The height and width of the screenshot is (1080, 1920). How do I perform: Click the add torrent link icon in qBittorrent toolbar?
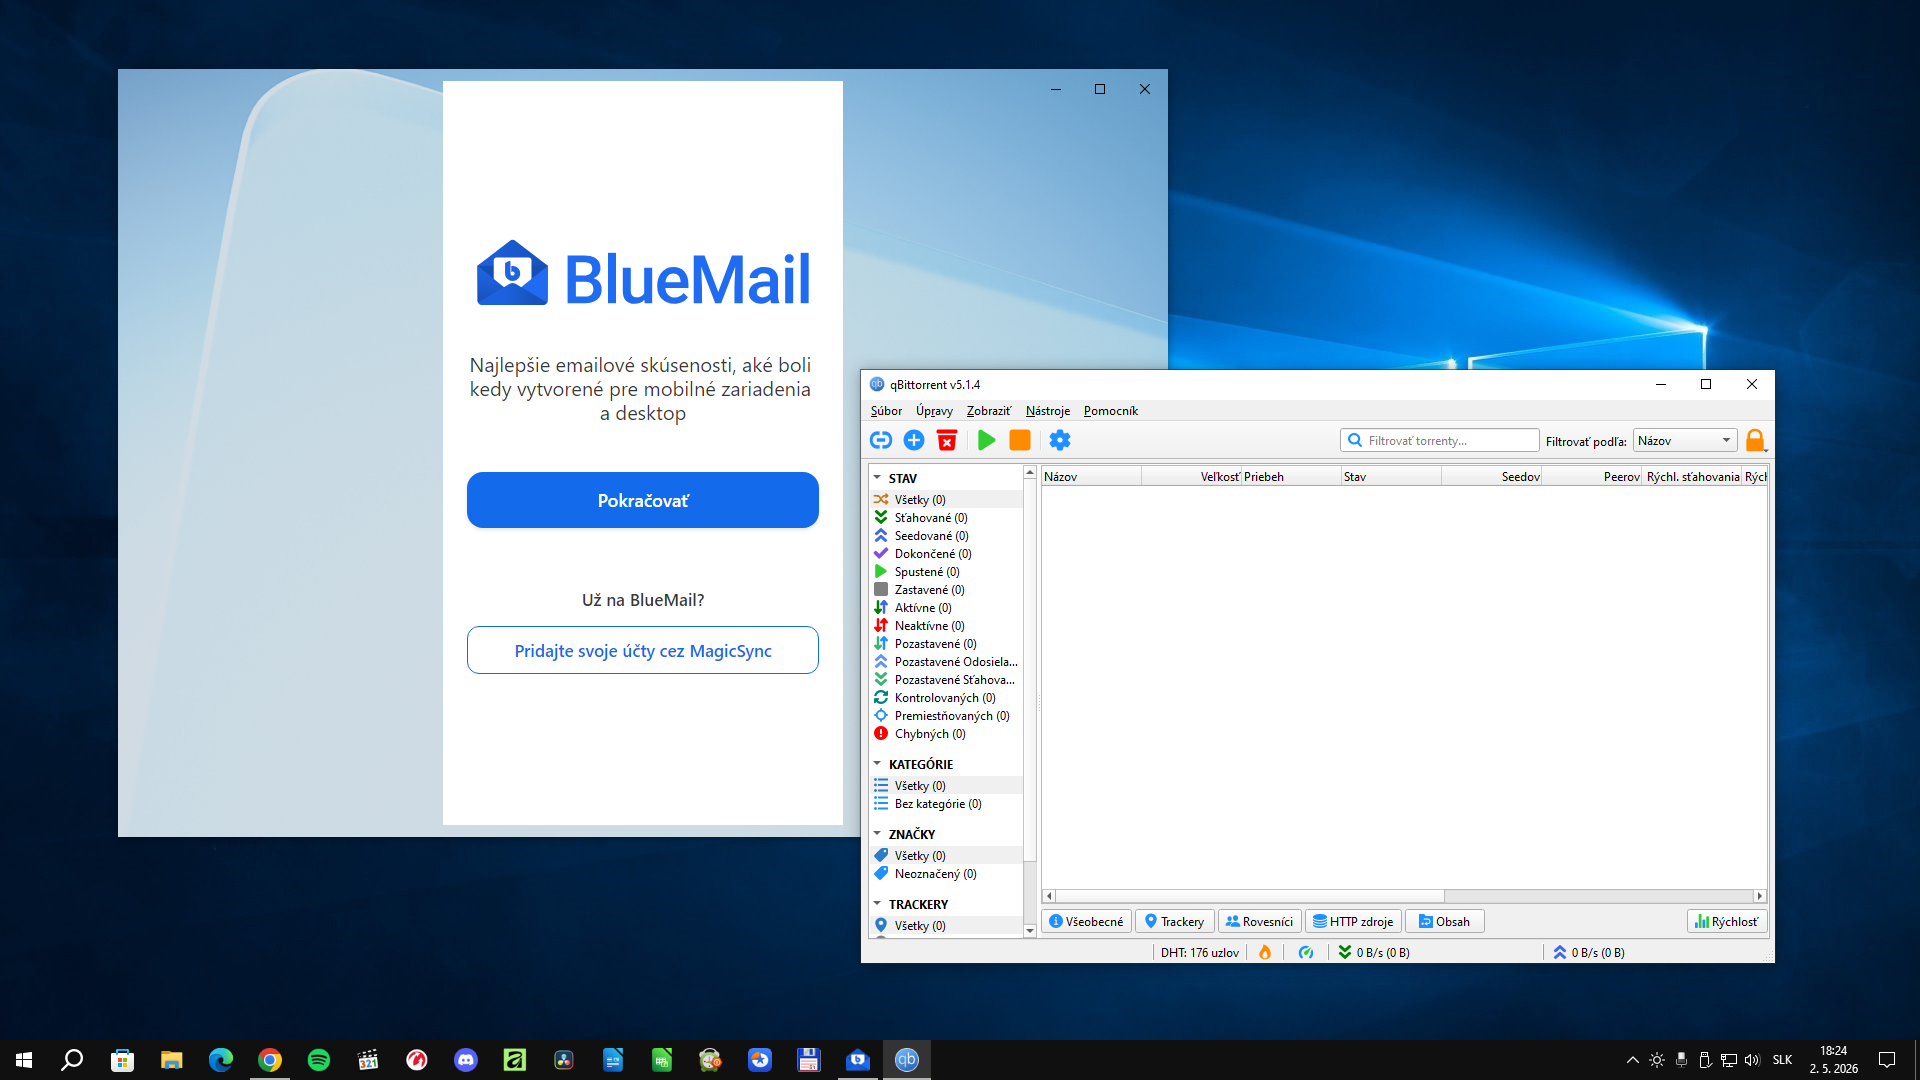click(x=881, y=440)
